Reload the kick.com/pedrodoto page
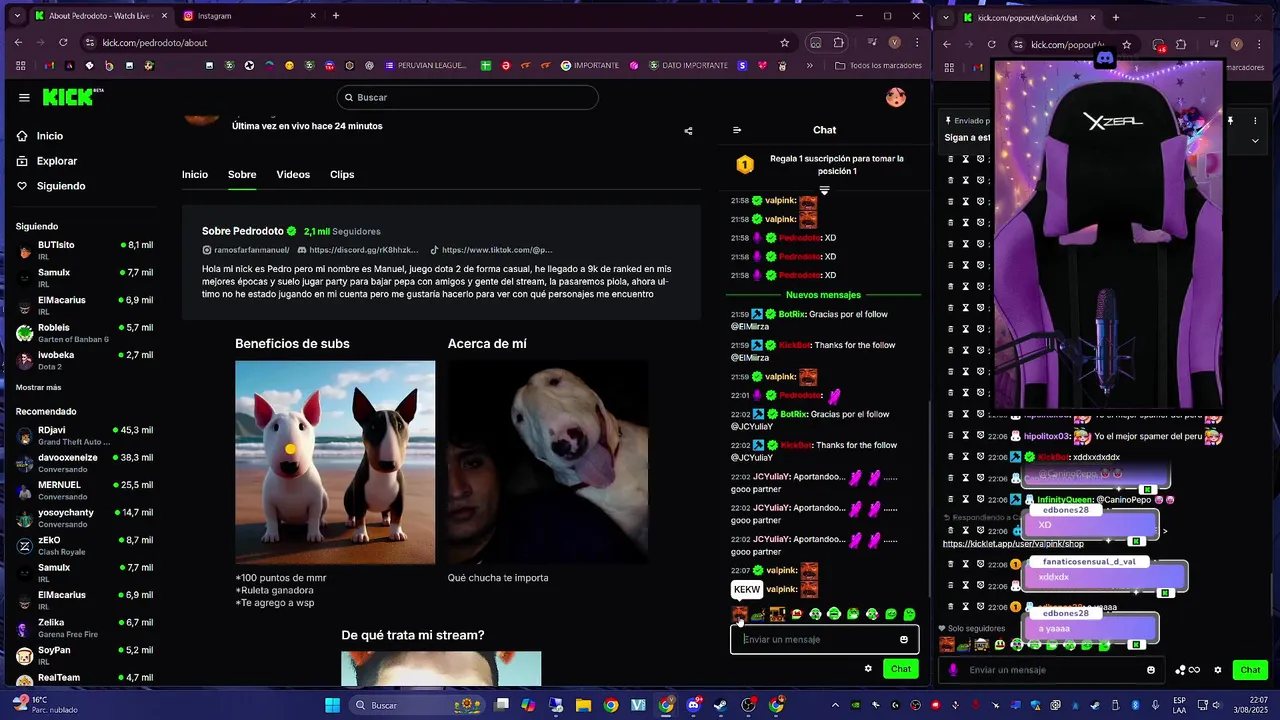Image resolution: width=1280 pixels, height=720 pixels. click(x=63, y=43)
